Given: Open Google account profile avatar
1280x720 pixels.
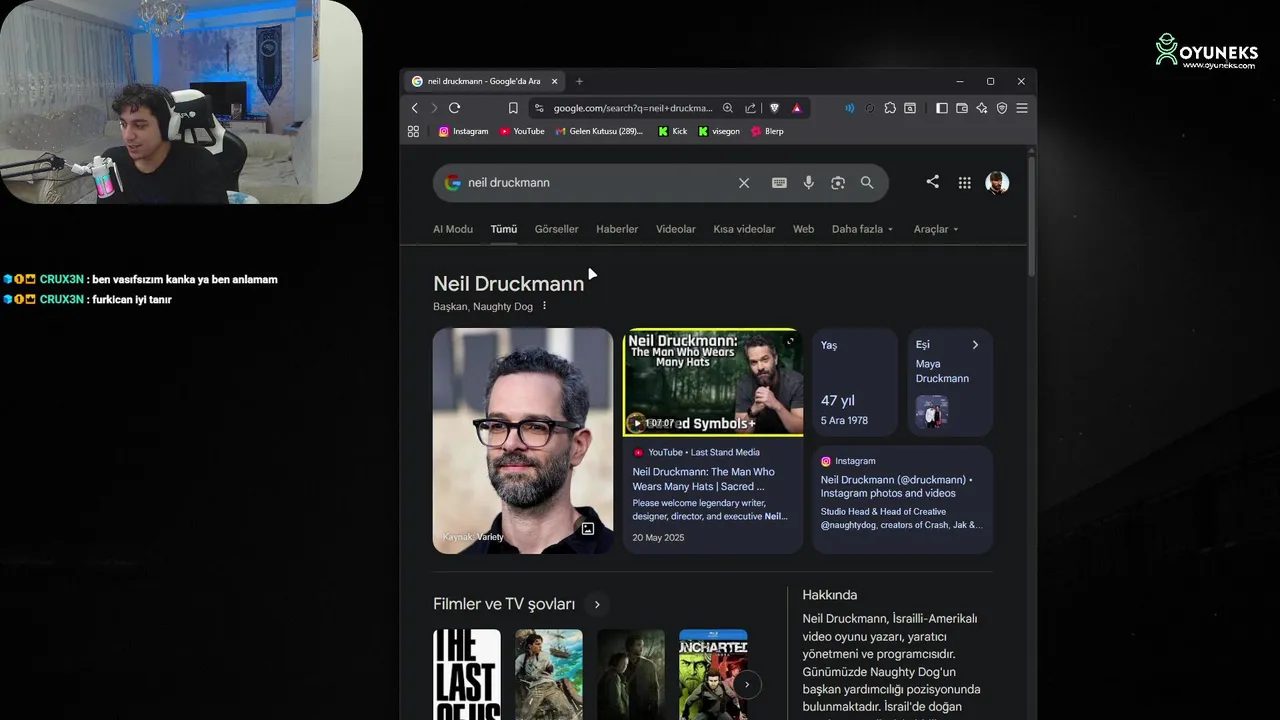Looking at the screenshot, I should 997,182.
